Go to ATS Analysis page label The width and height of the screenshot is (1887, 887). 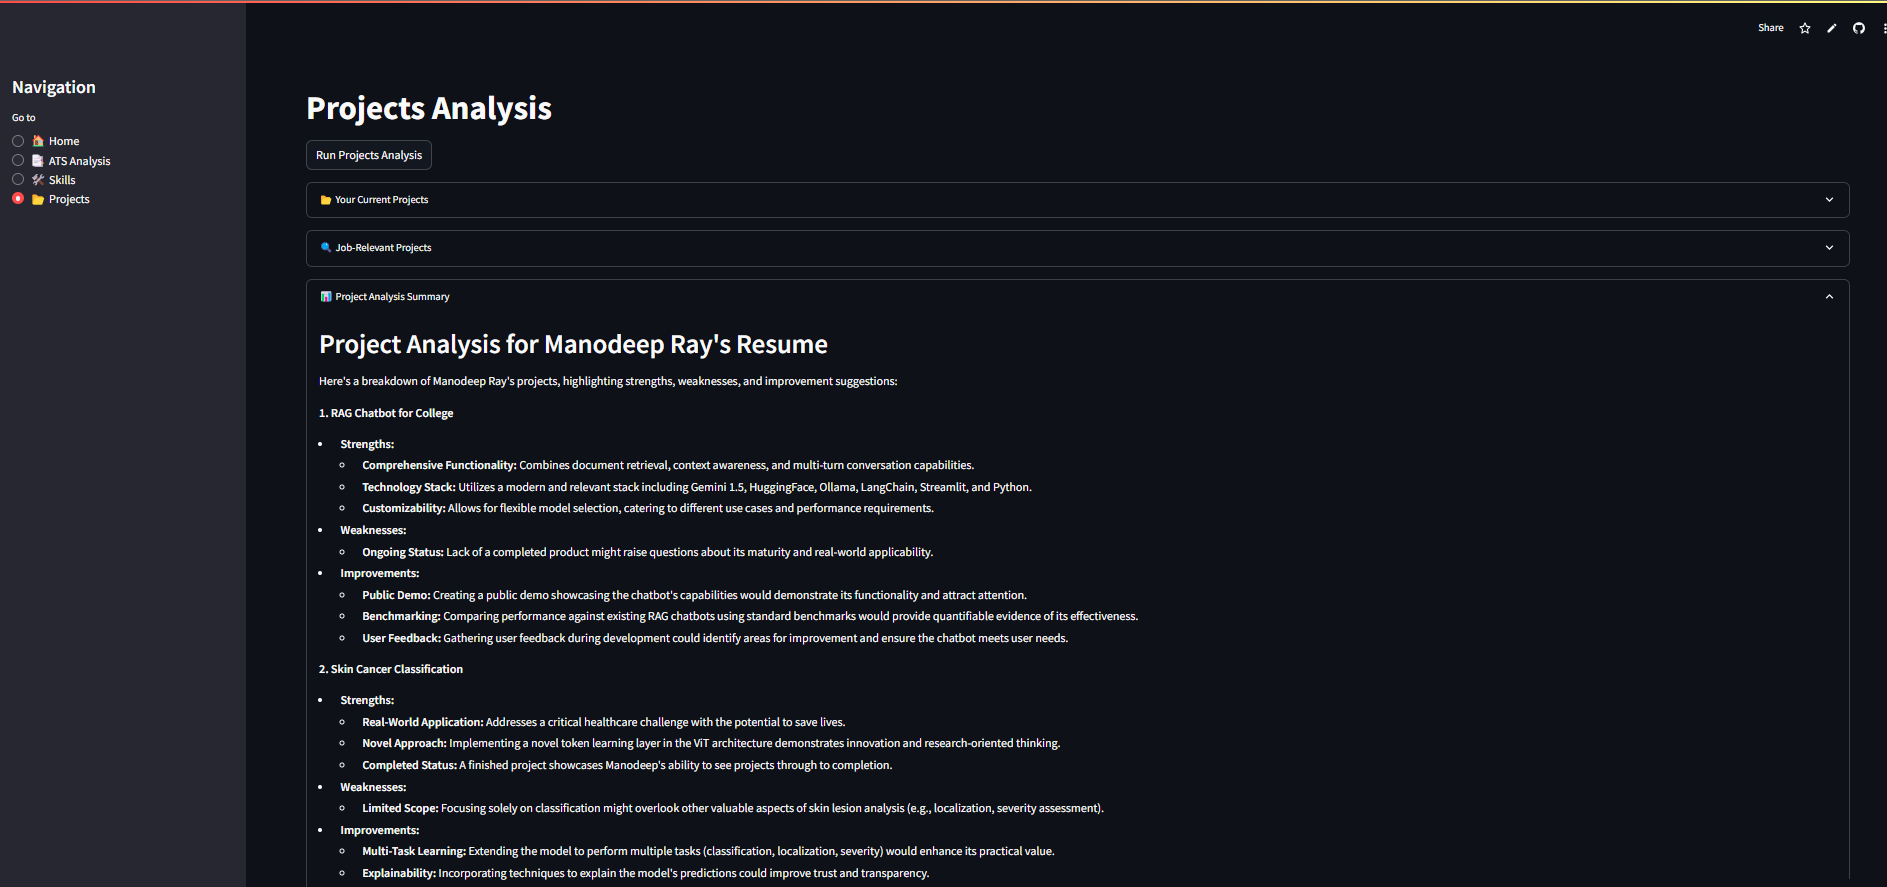click(79, 161)
